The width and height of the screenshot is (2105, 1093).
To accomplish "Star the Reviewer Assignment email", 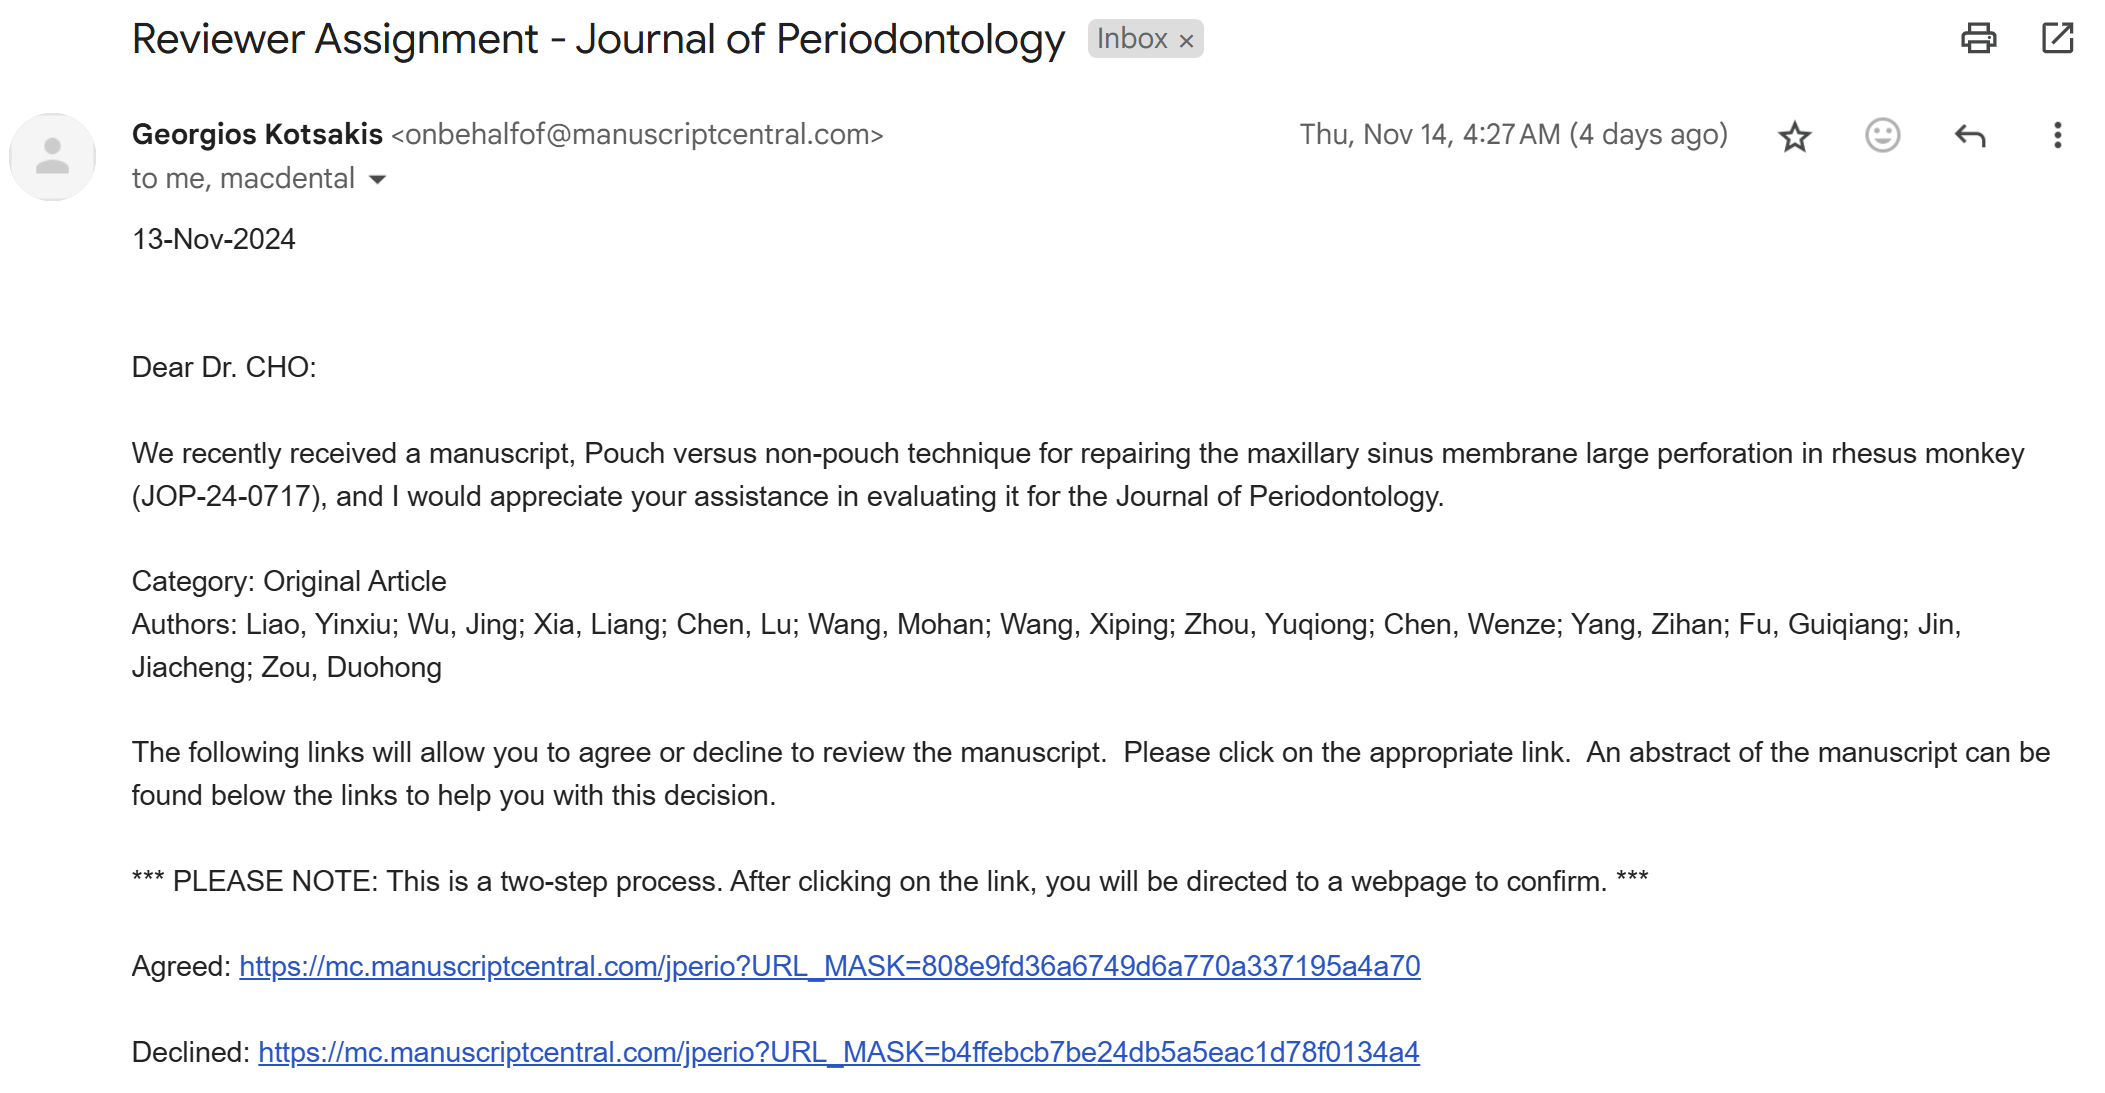I will point(1794,136).
